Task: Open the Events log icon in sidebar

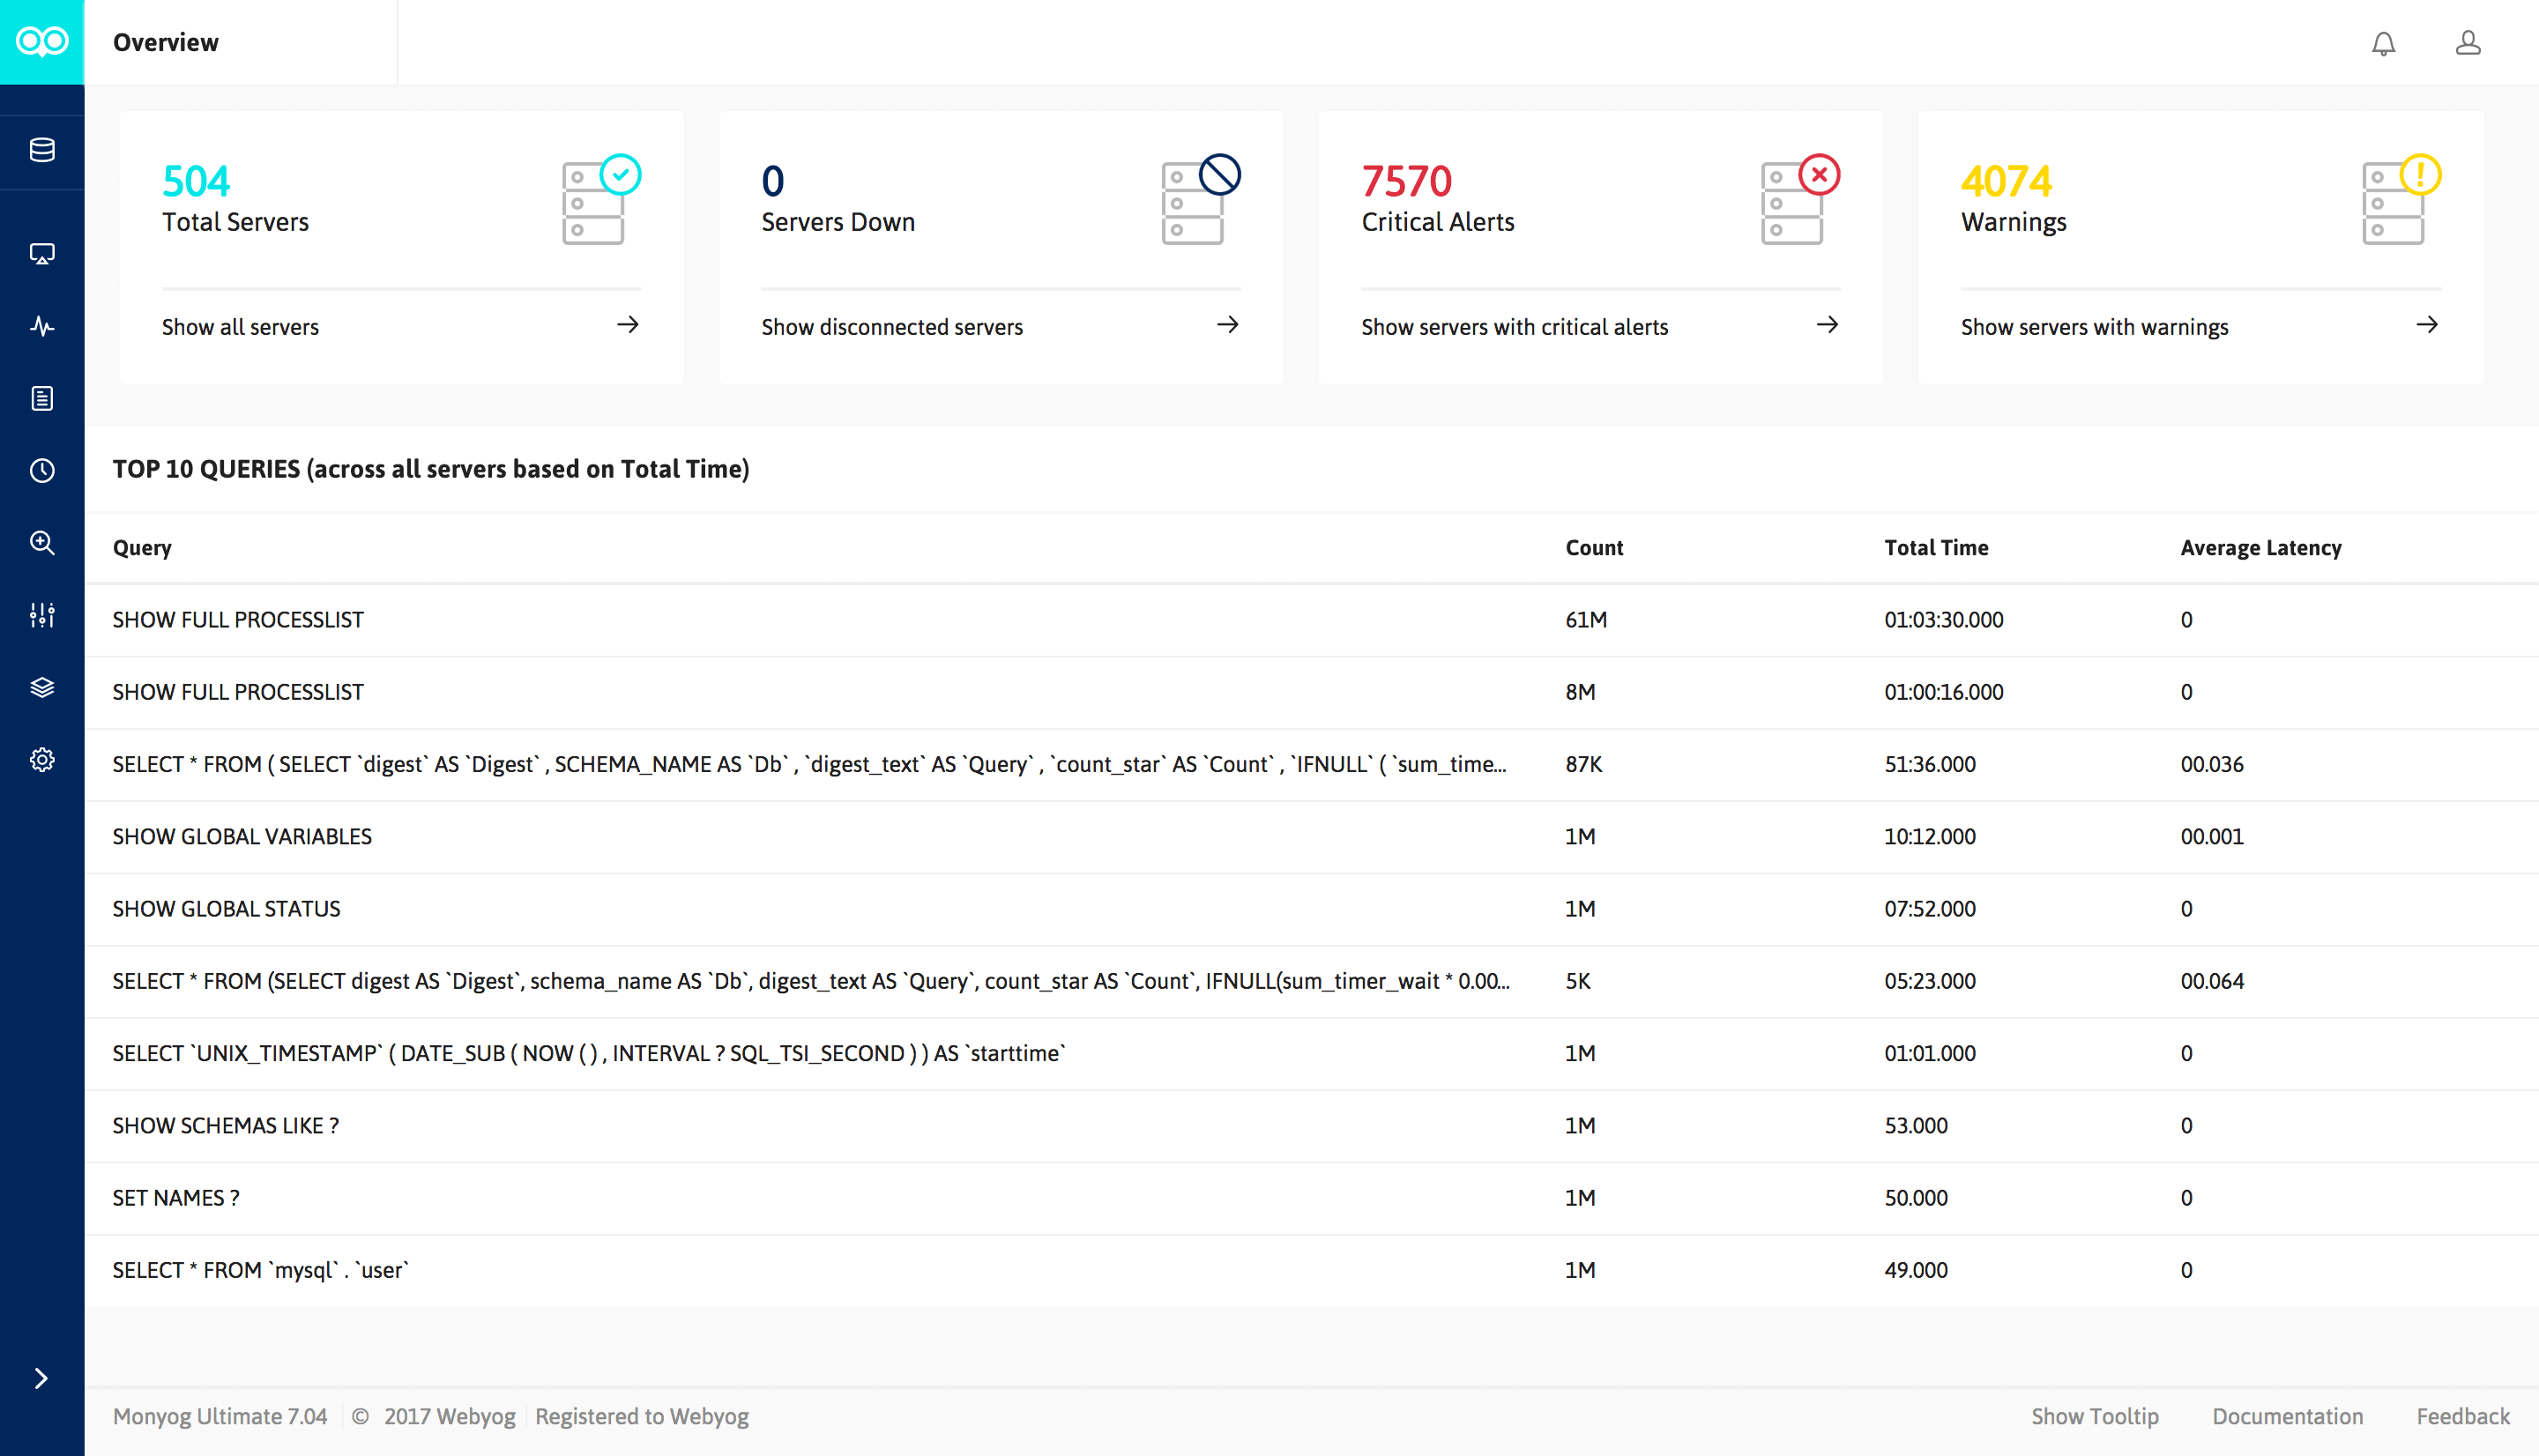Action: click(x=41, y=398)
